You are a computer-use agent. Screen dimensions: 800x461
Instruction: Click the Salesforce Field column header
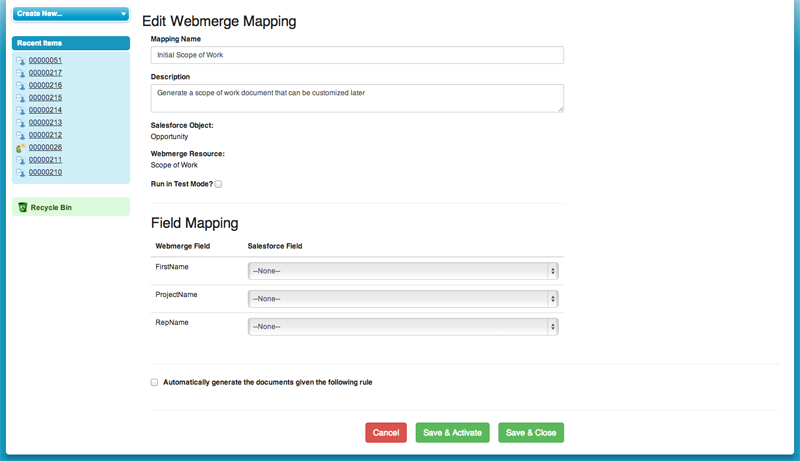[275, 246]
